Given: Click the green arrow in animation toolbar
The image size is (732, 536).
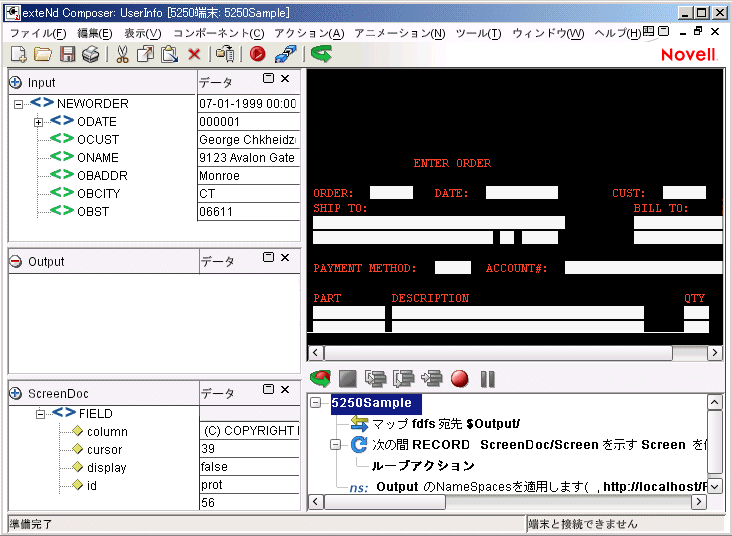Looking at the screenshot, I should (x=320, y=379).
